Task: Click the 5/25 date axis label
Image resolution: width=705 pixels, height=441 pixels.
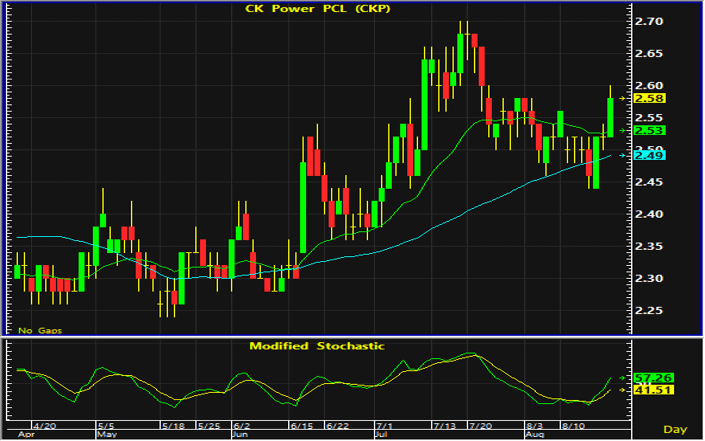Action: coord(209,426)
